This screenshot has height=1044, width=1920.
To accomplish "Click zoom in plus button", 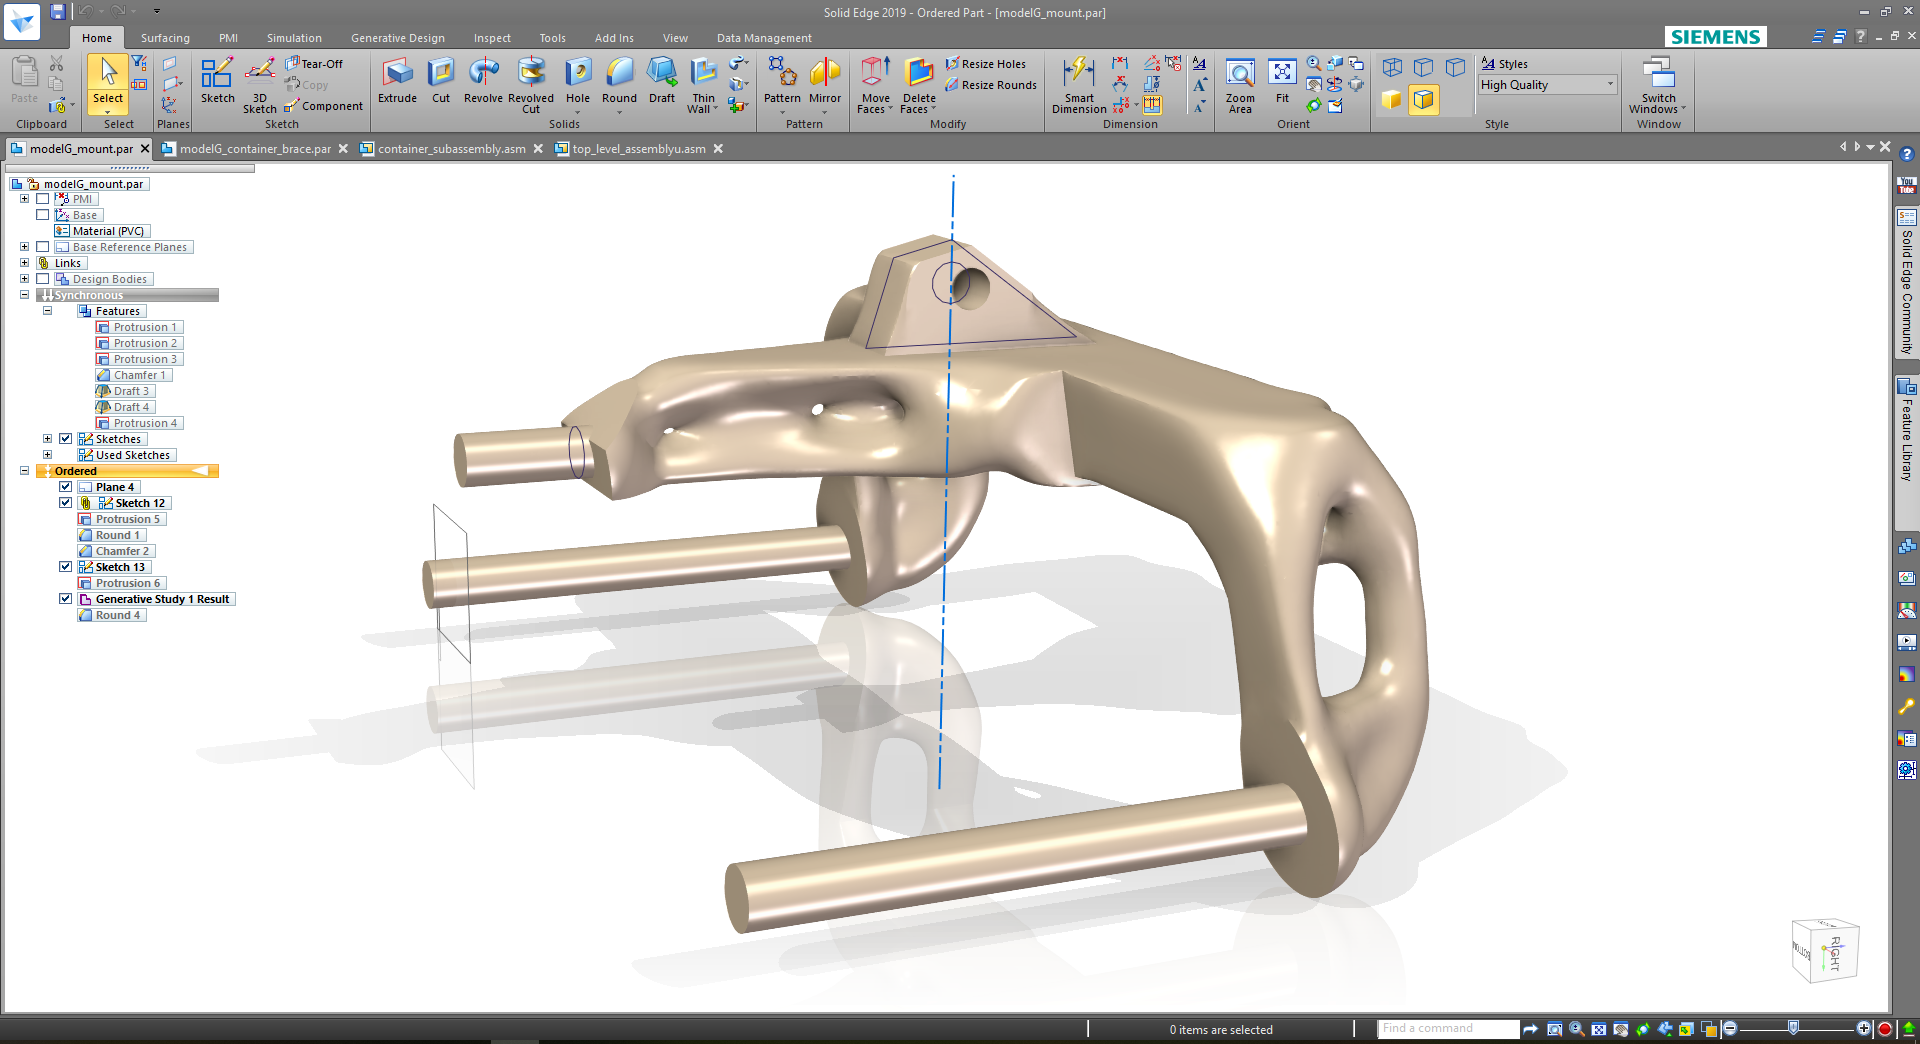I will point(1863,1028).
